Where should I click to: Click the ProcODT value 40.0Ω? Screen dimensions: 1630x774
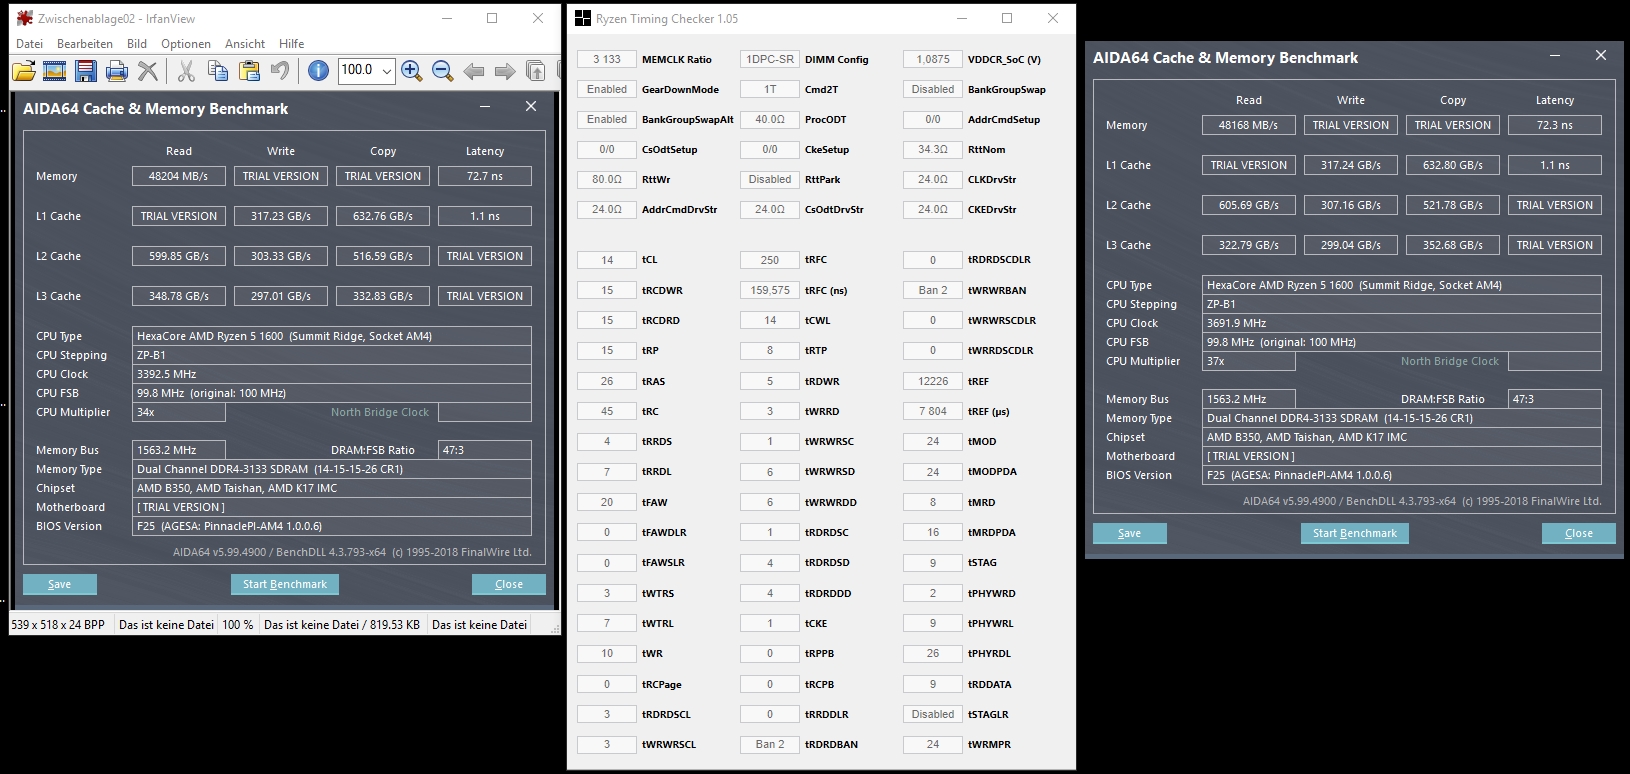click(770, 119)
